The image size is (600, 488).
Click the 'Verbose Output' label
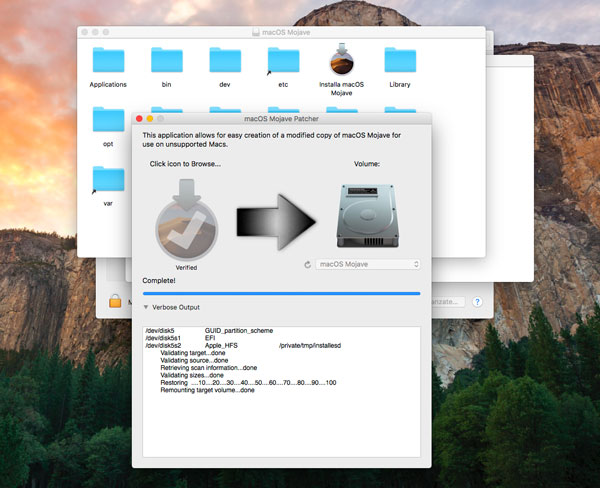pyautogui.click(x=176, y=307)
